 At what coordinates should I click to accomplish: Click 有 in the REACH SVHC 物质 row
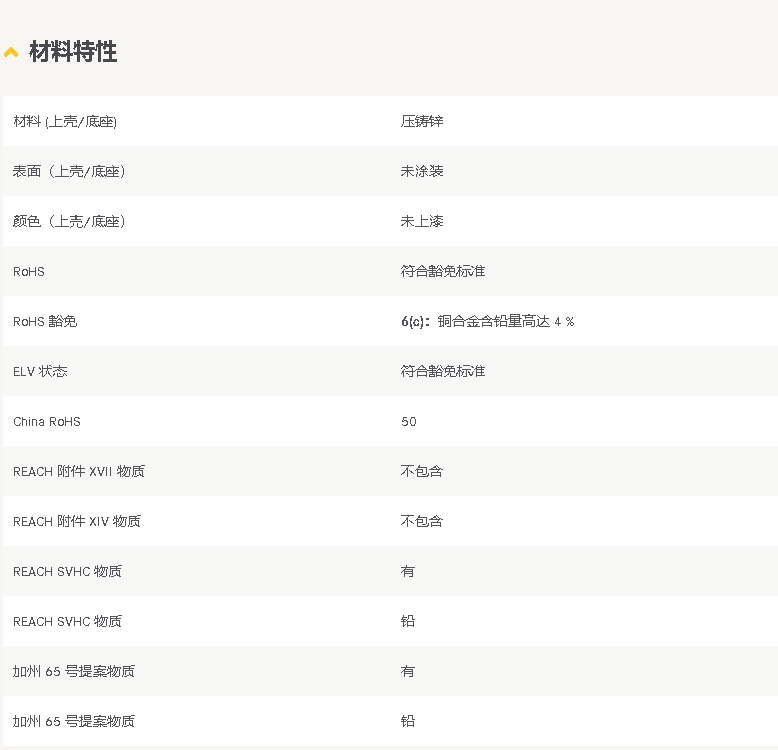[x=408, y=571]
